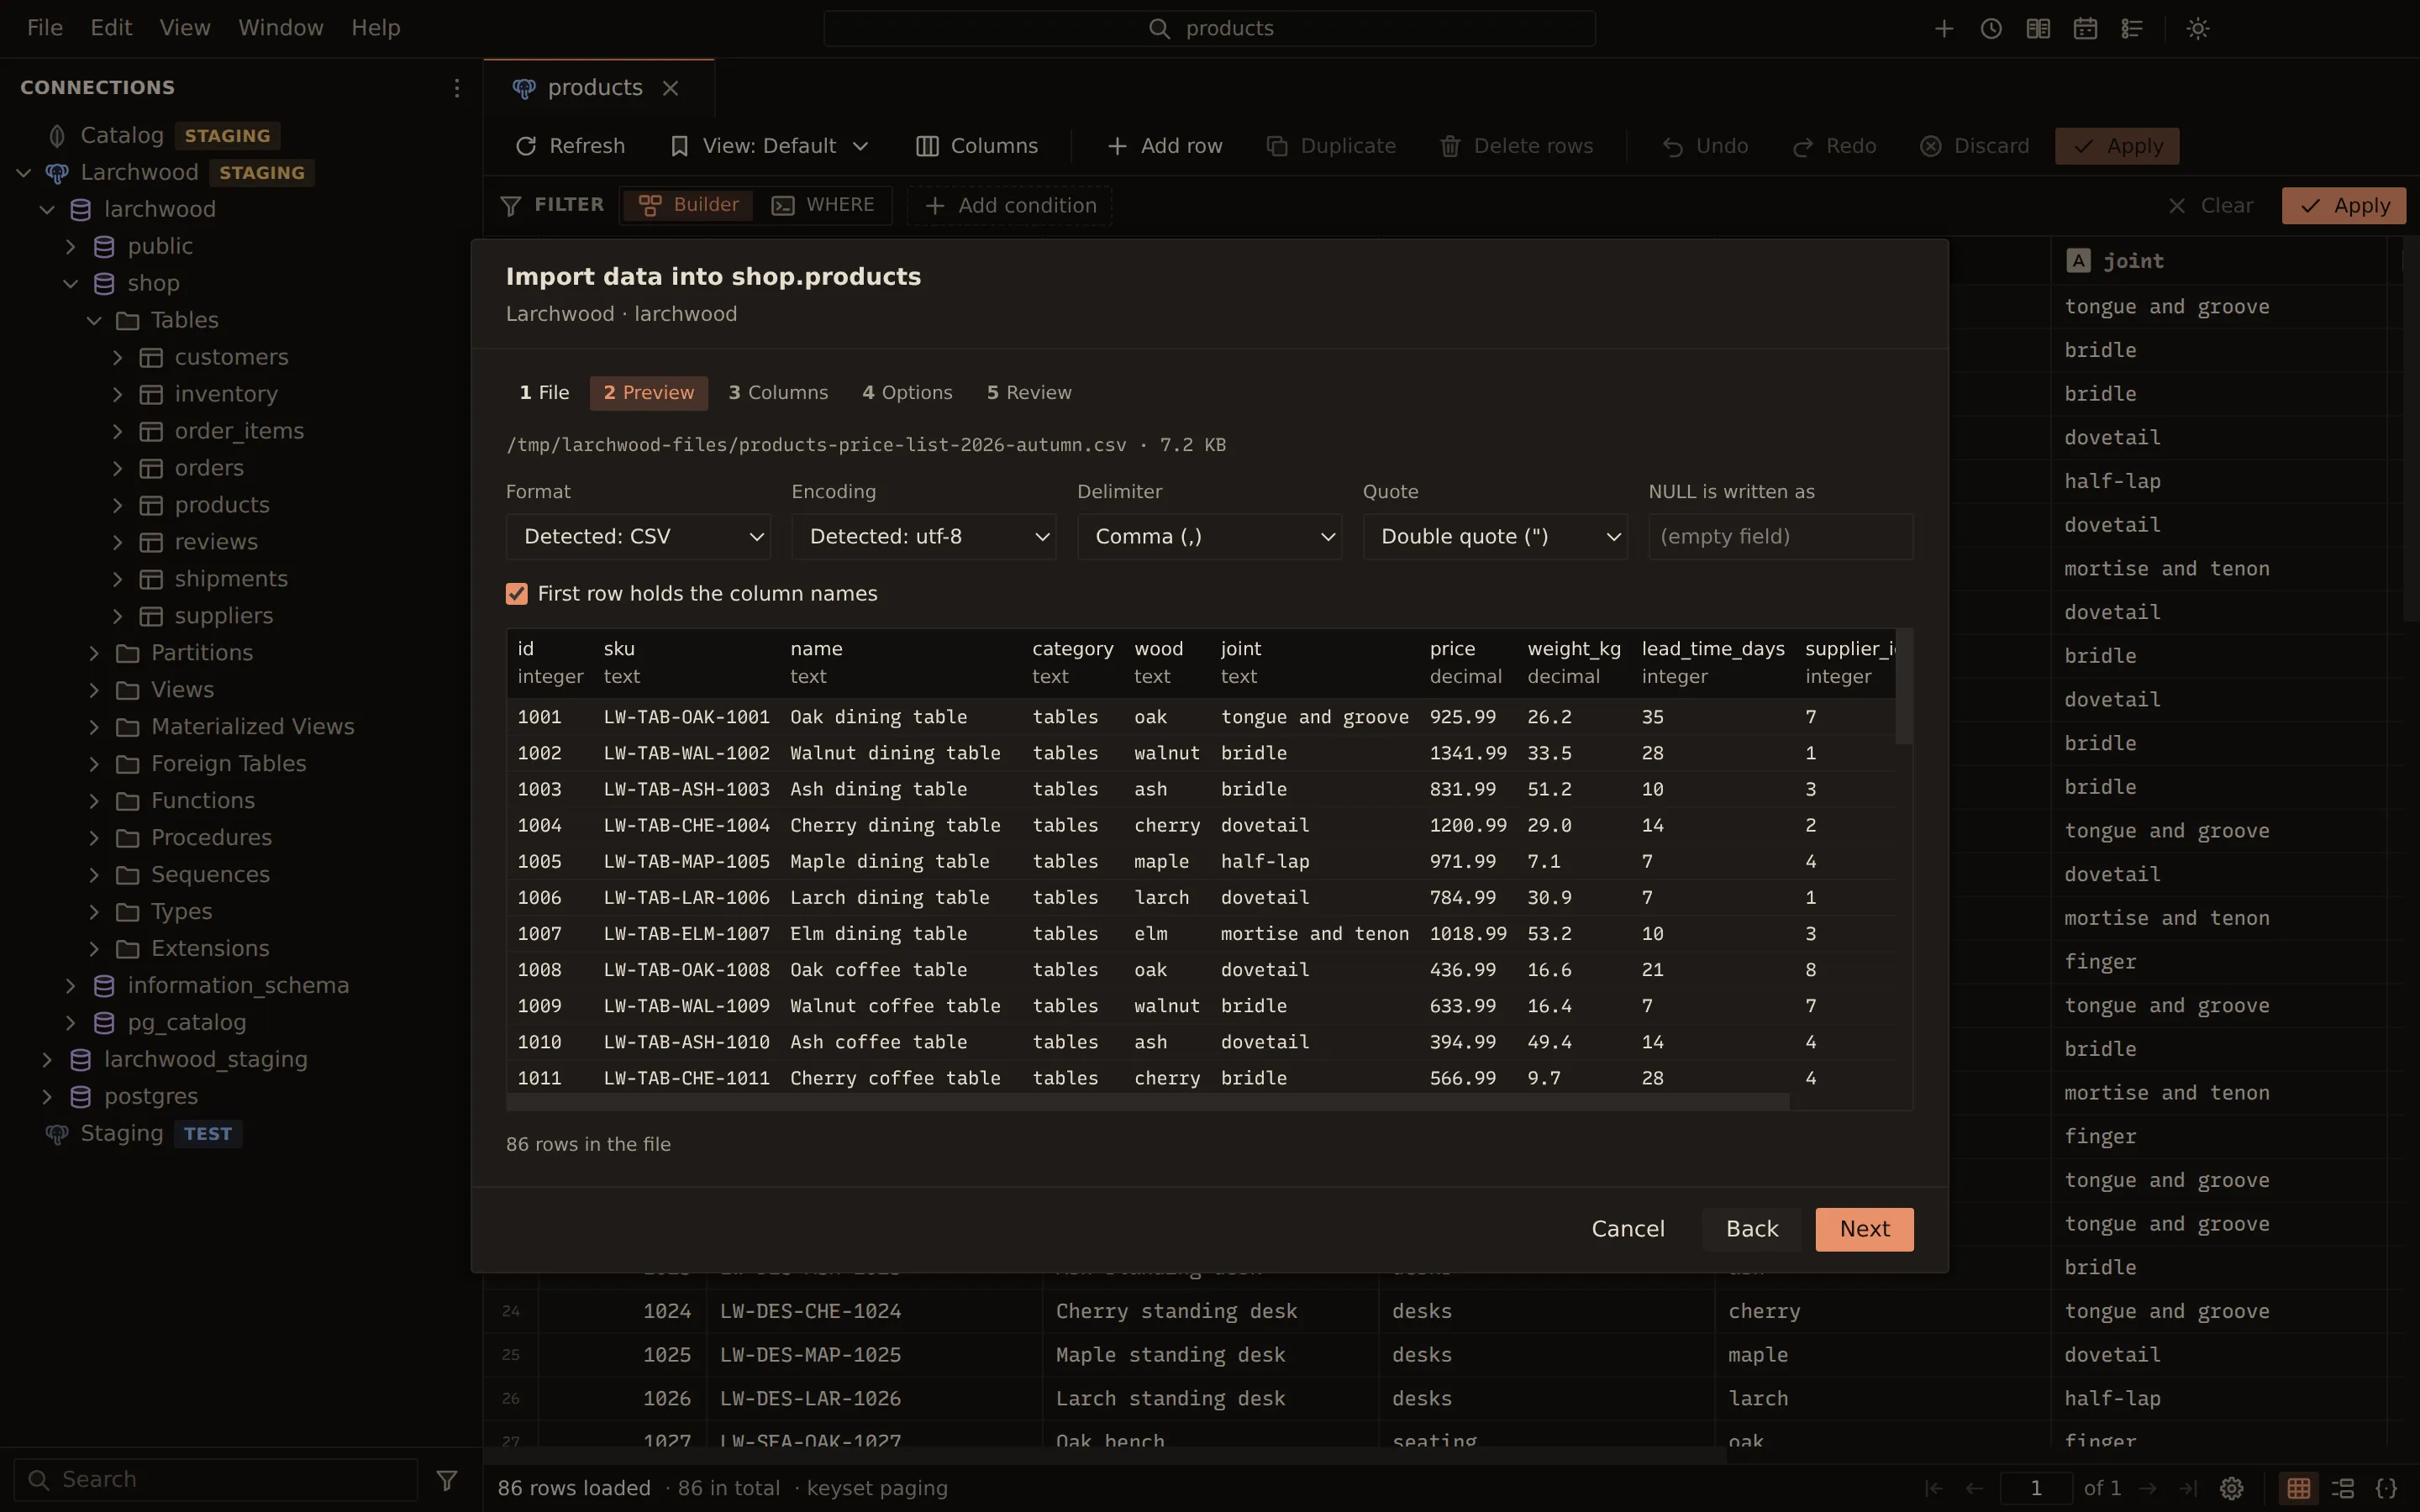
Task: Cancel the import dialog
Action: 1628,1229
